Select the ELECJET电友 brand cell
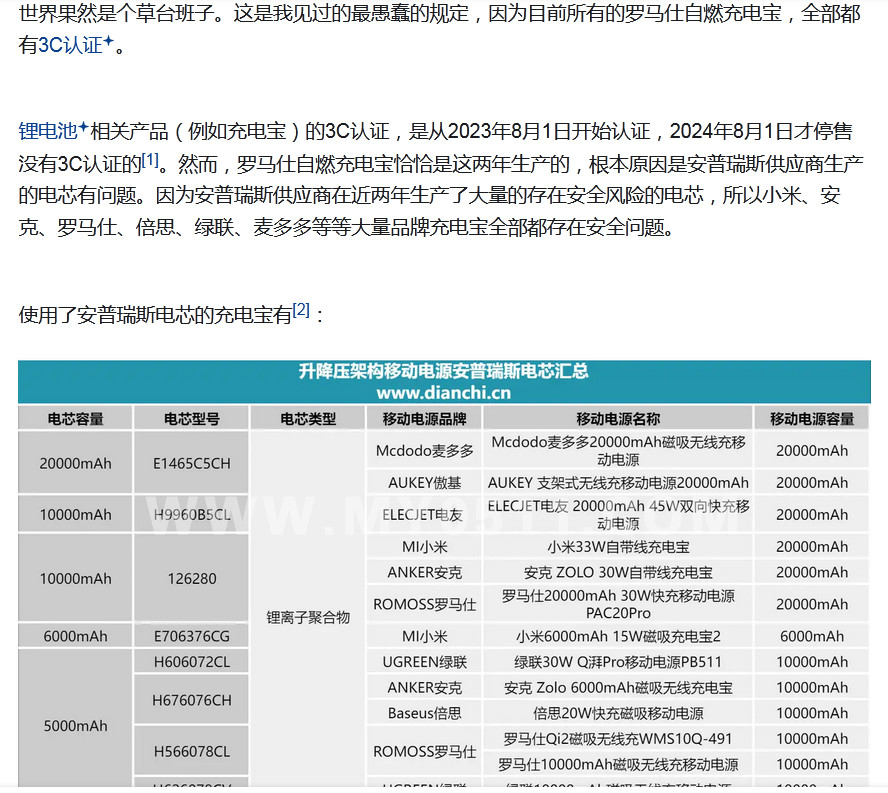 point(424,515)
